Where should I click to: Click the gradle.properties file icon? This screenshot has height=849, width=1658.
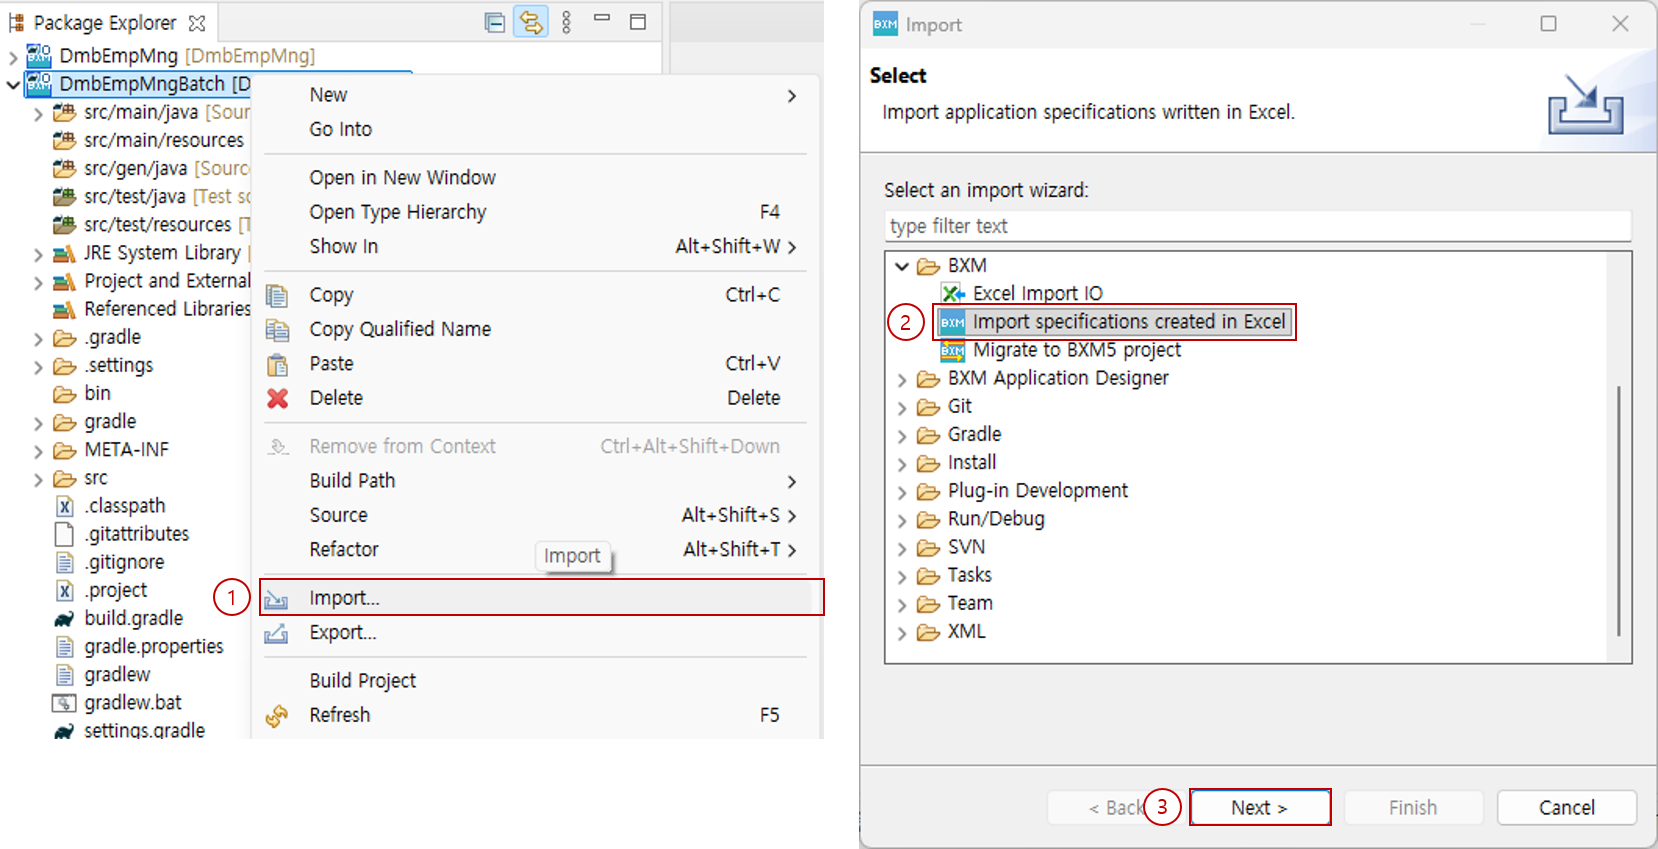coord(64,647)
